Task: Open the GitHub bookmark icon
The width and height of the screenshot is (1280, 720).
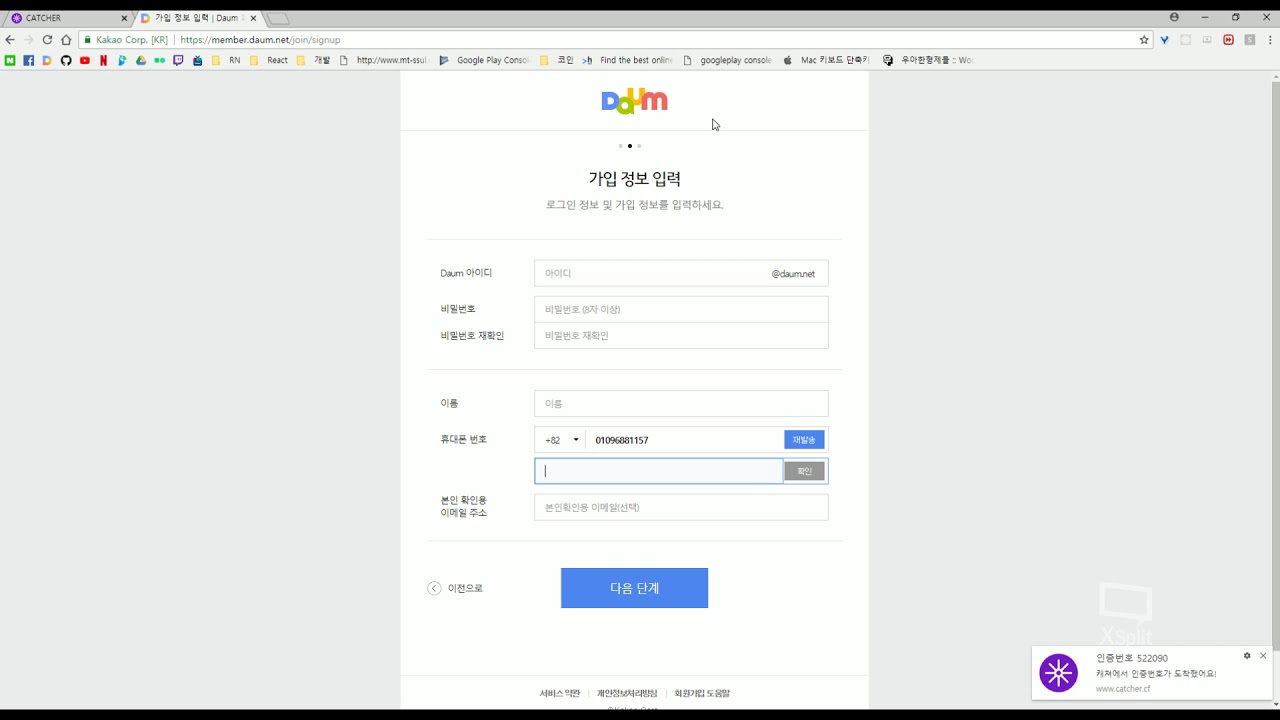Action: point(66,60)
